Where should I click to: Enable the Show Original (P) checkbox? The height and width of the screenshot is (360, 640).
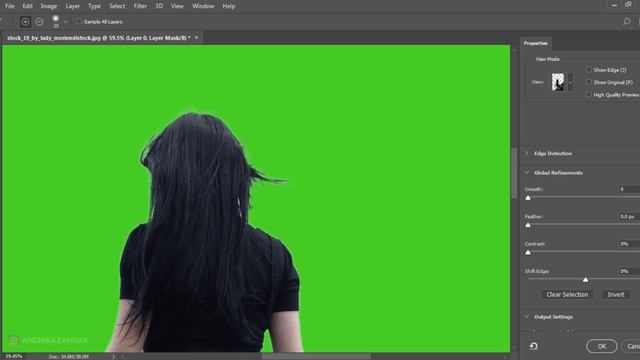tap(589, 82)
